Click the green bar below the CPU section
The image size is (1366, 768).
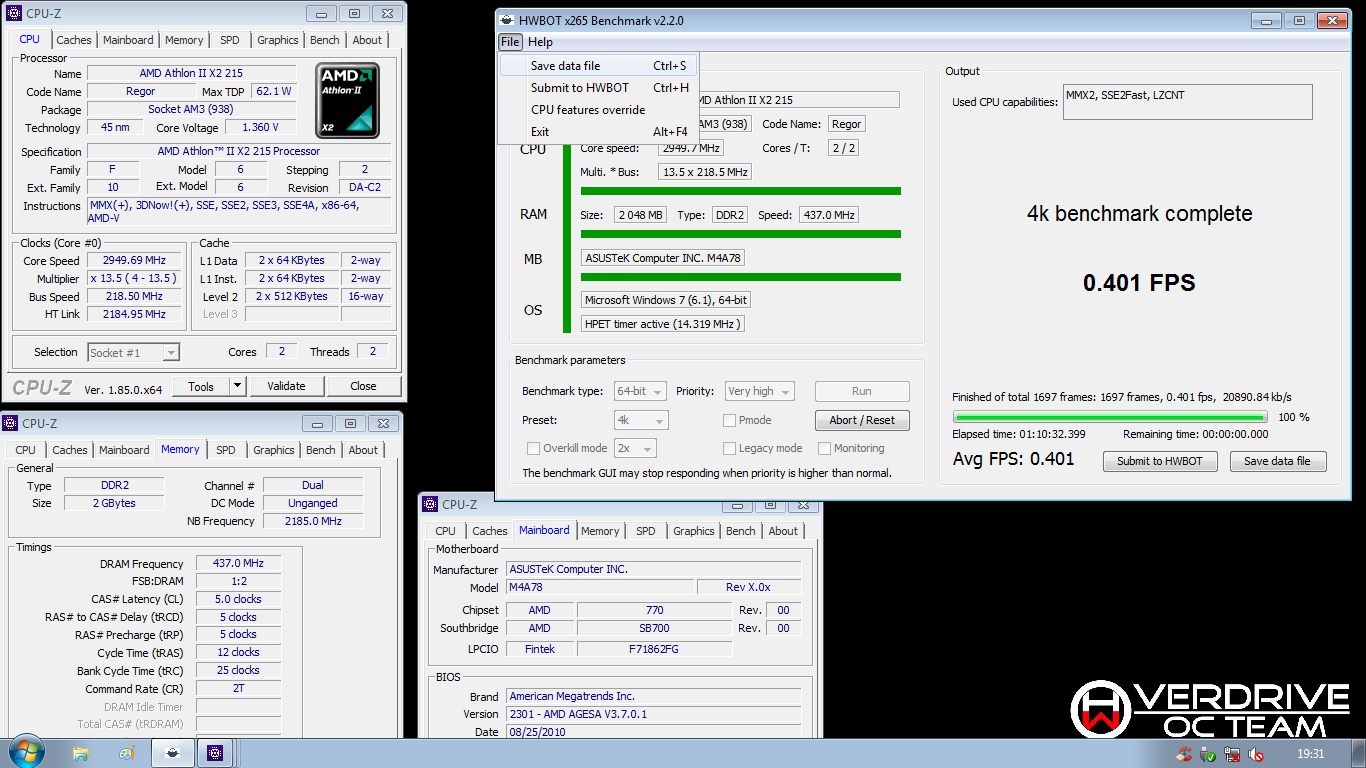740,191
